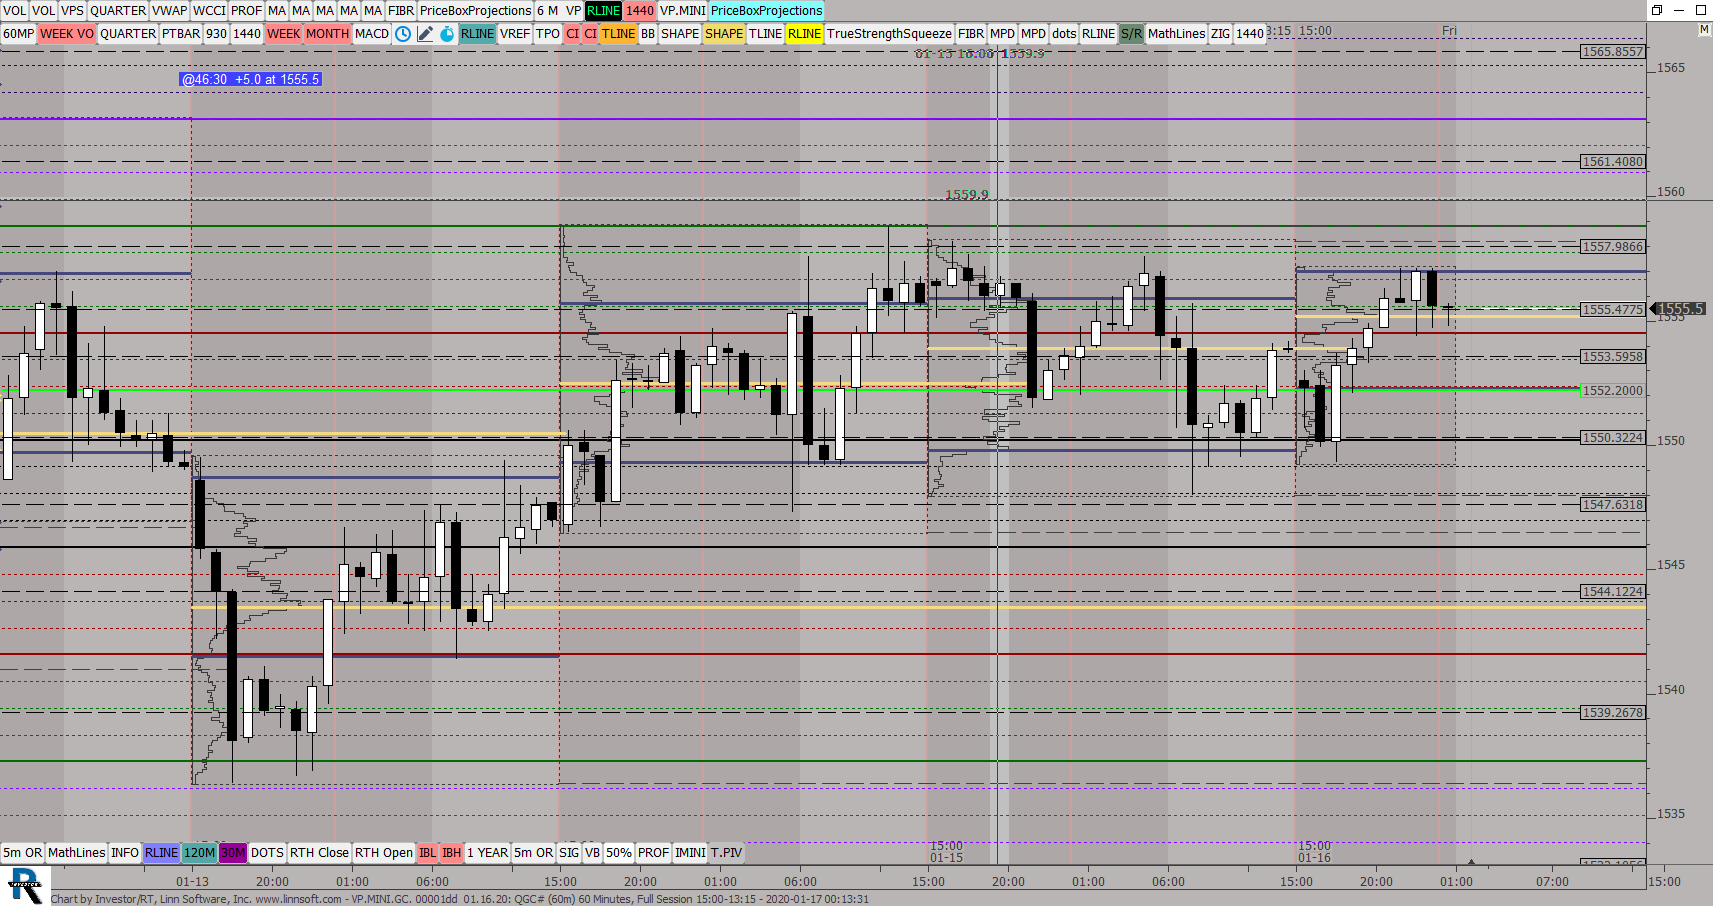Click the 60MP toolbar button

coord(19,34)
